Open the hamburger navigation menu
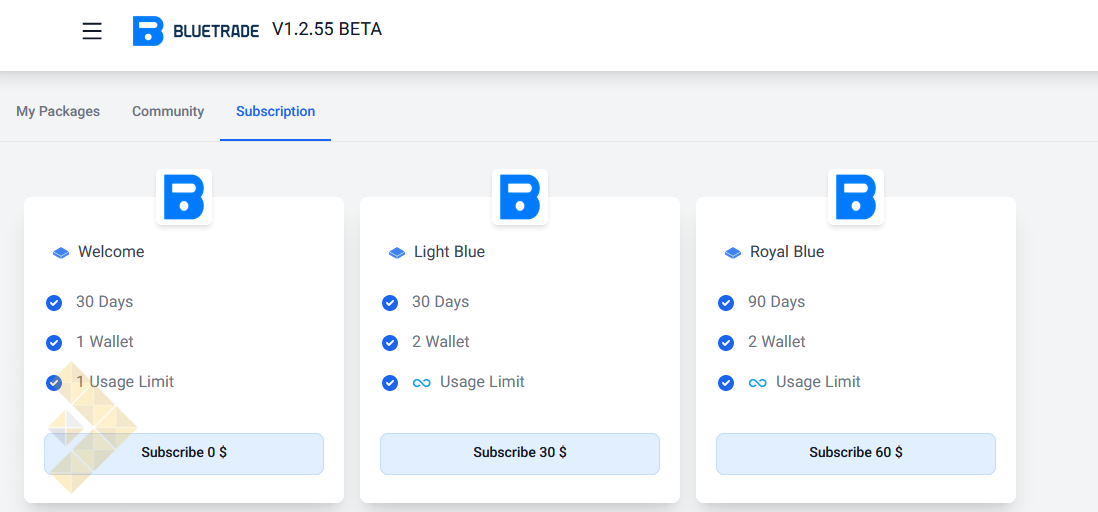The width and height of the screenshot is (1098, 512). pos(92,31)
